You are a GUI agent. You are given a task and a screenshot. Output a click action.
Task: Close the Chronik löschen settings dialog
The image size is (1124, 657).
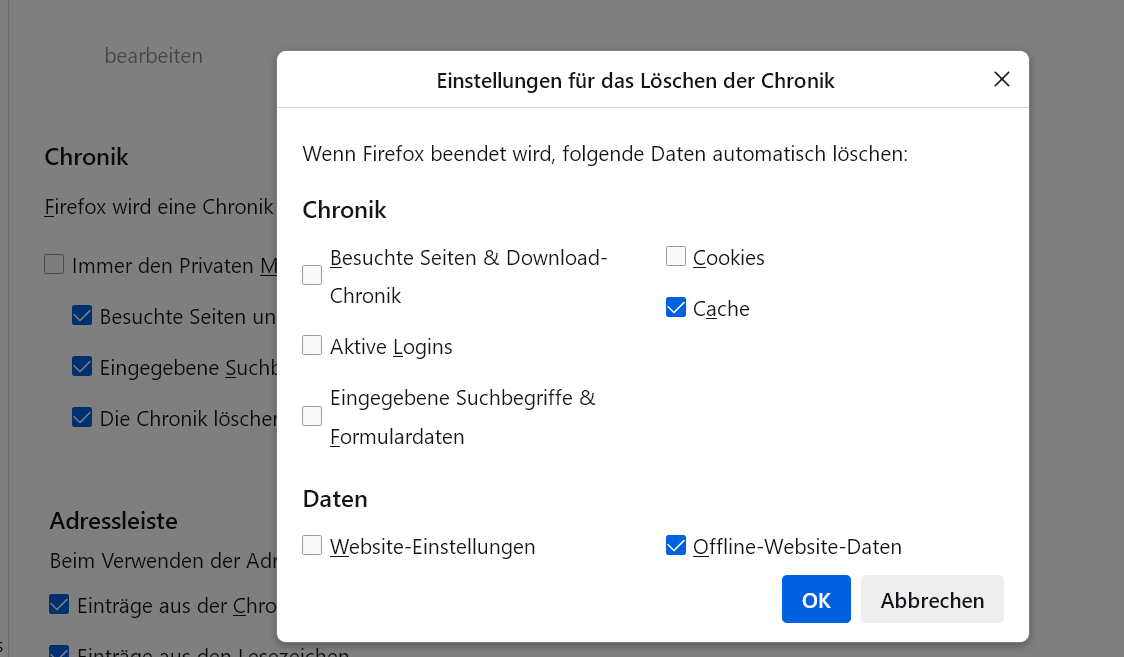(x=1001, y=79)
